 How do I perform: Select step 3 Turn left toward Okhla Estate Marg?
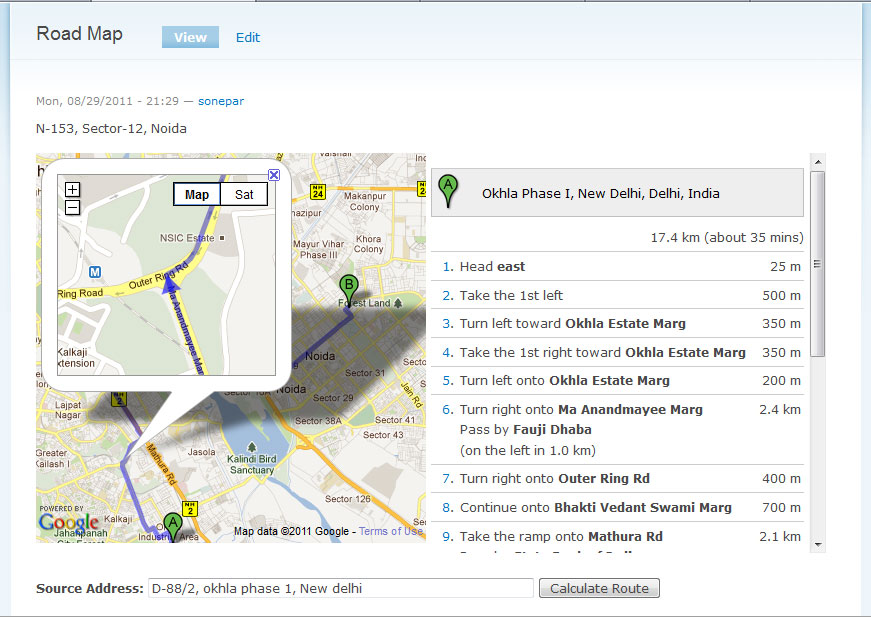[x=617, y=323]
